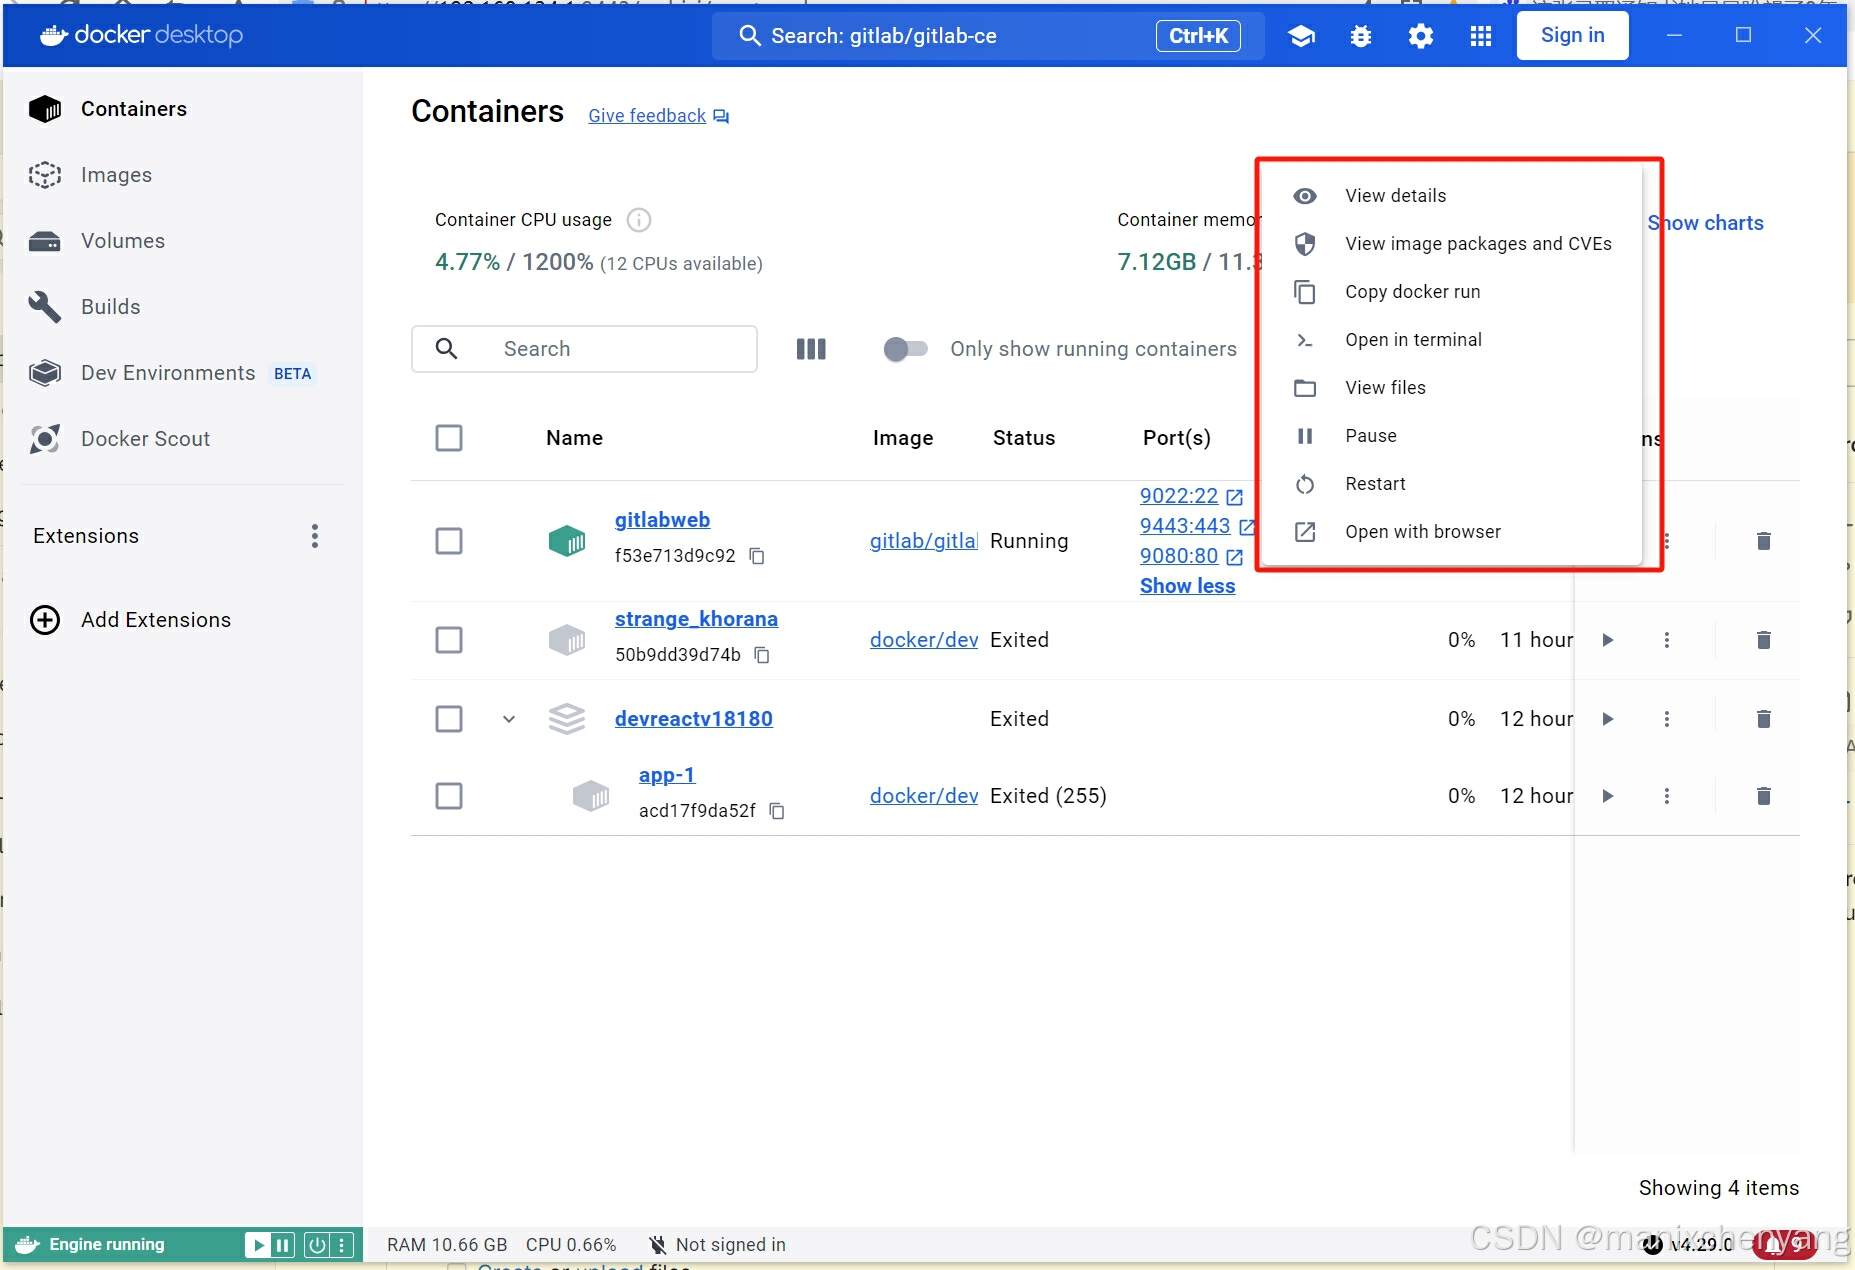1855x1270 pixels.
Task: Select the strange_khorana container checkbox
Action: tap(449, 640)
